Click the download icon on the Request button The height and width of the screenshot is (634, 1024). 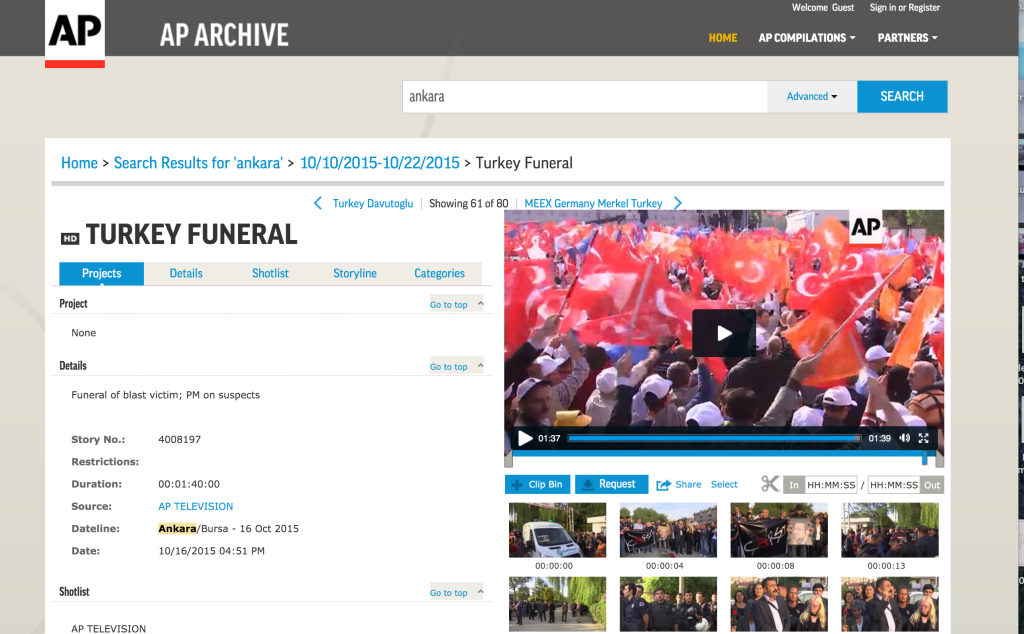click(x=589, y=484)
